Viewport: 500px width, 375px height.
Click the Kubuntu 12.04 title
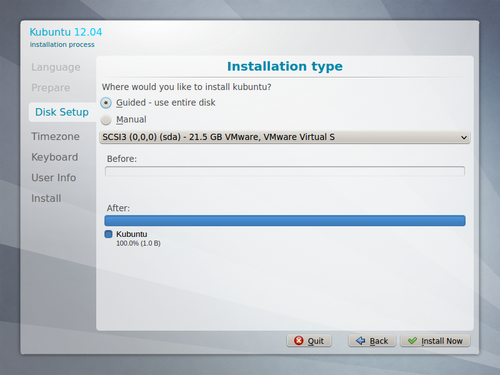point(66,32)
